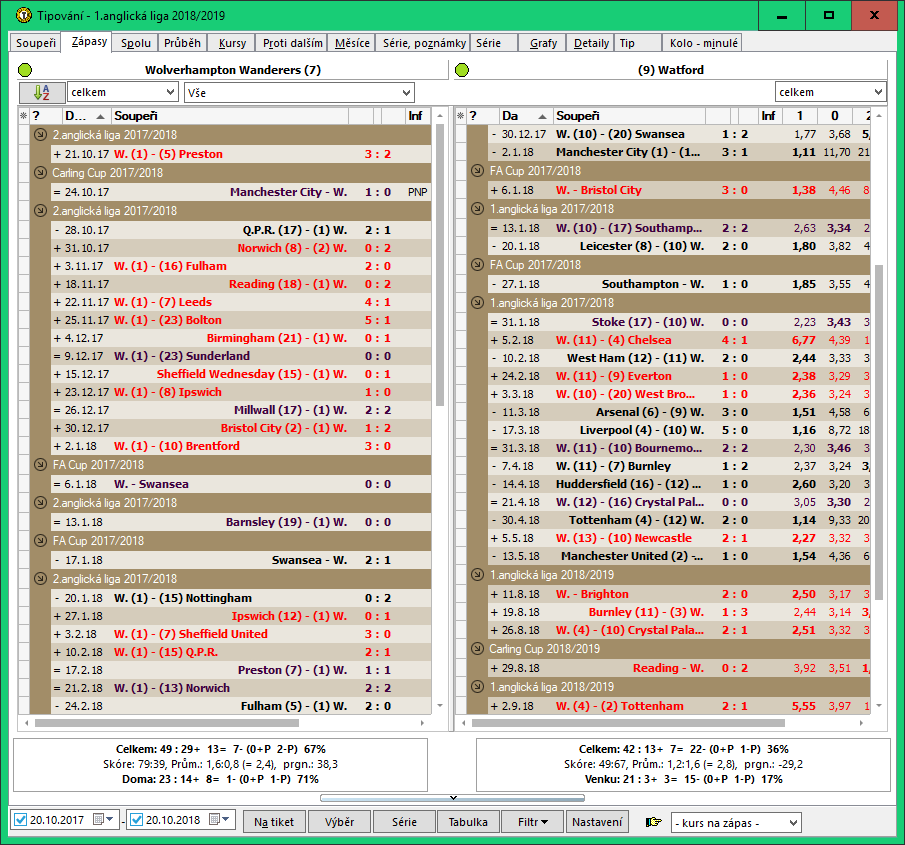Click the pointing hand icon in bottom bar

click(653, 822)
